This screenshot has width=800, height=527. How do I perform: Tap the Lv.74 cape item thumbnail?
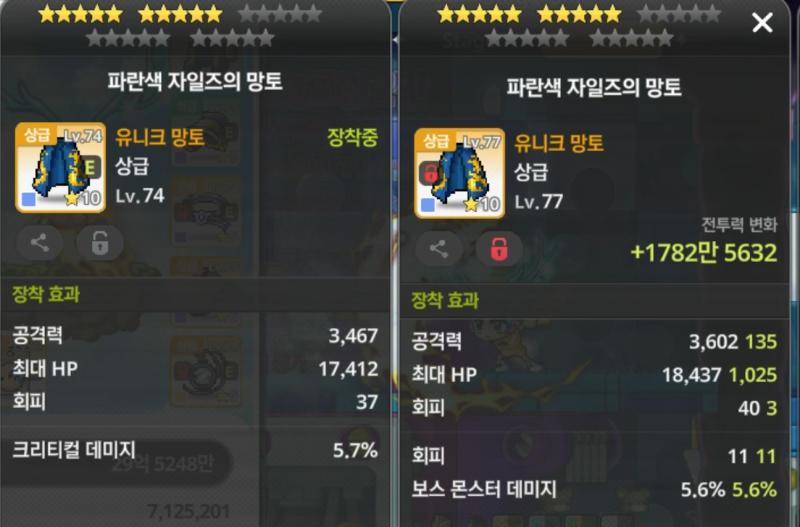pos(61,167)
